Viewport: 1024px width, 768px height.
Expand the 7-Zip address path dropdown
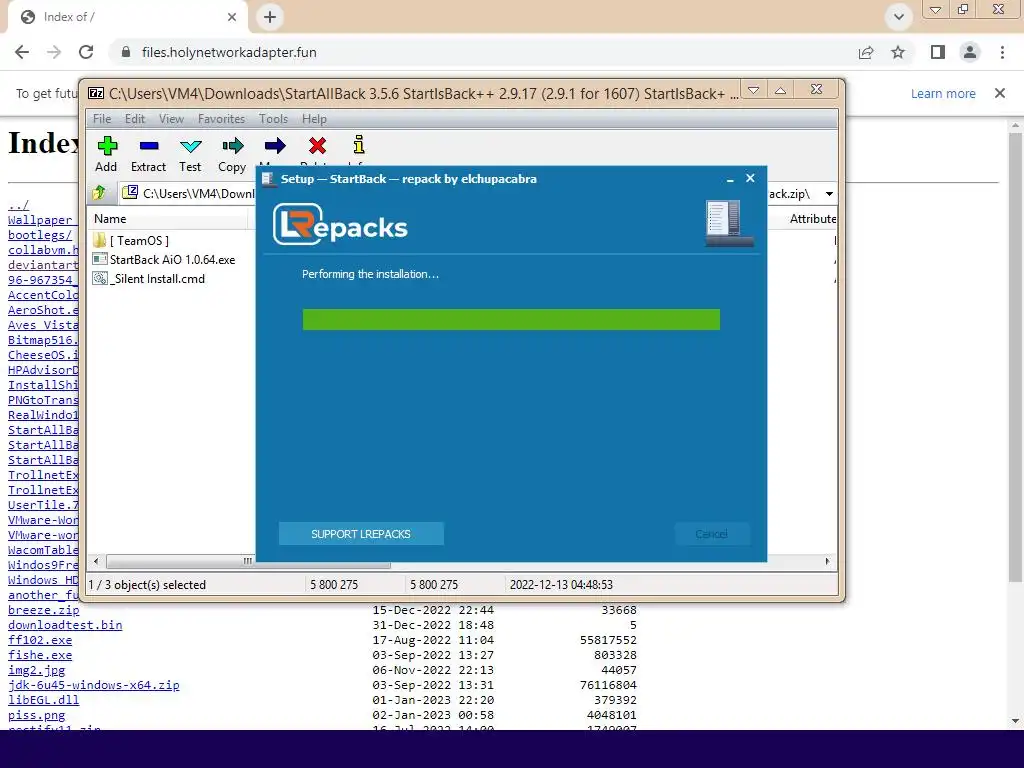(829, 194)
